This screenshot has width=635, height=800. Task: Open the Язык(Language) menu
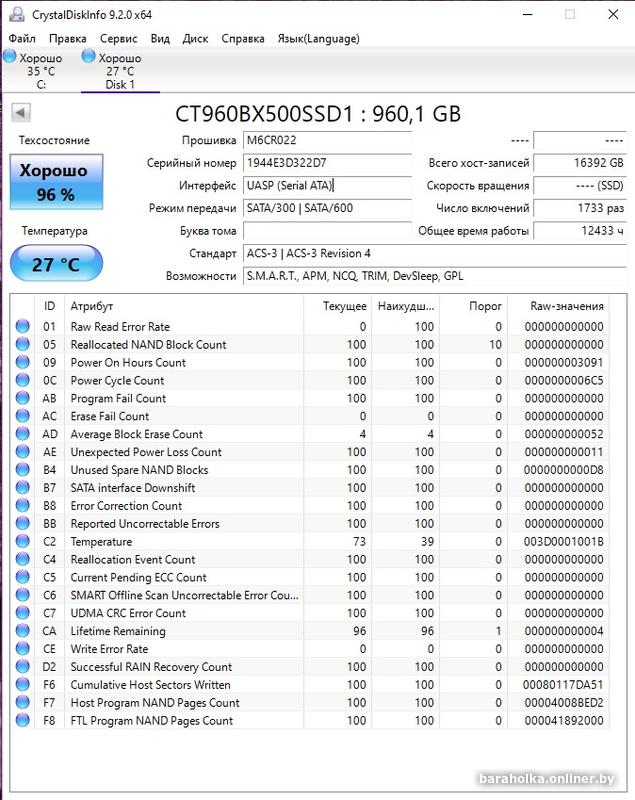pos(318,38)
